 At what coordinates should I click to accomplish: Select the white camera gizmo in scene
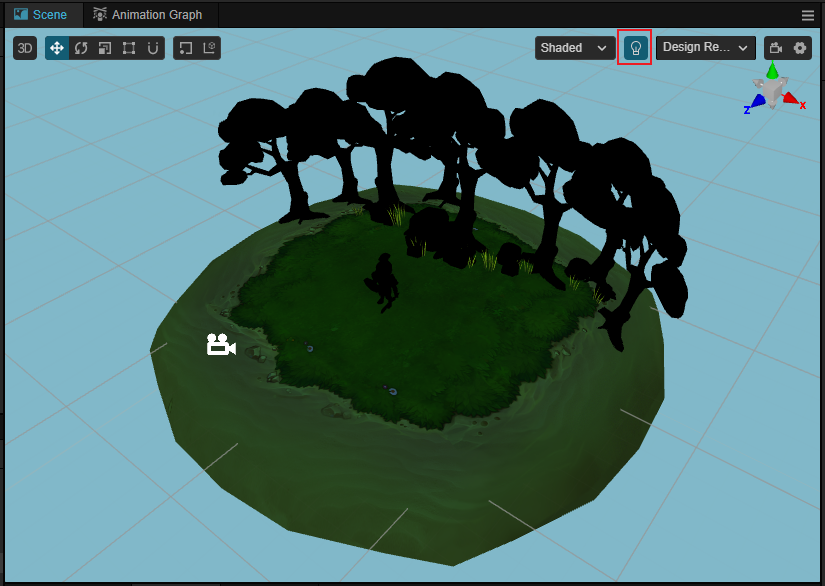(x=221, y=345)
